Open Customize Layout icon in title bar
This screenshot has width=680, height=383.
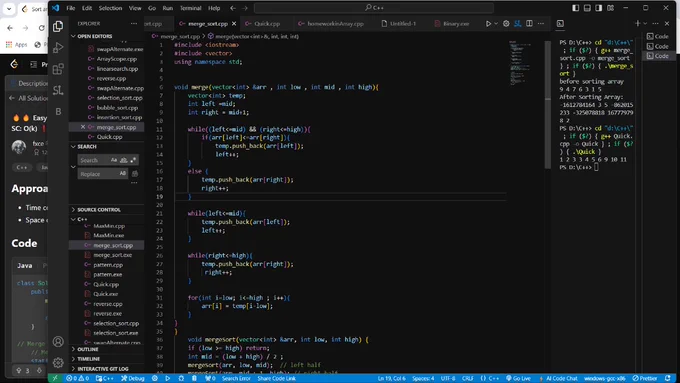pyautogui.click(x=611, y=8)
